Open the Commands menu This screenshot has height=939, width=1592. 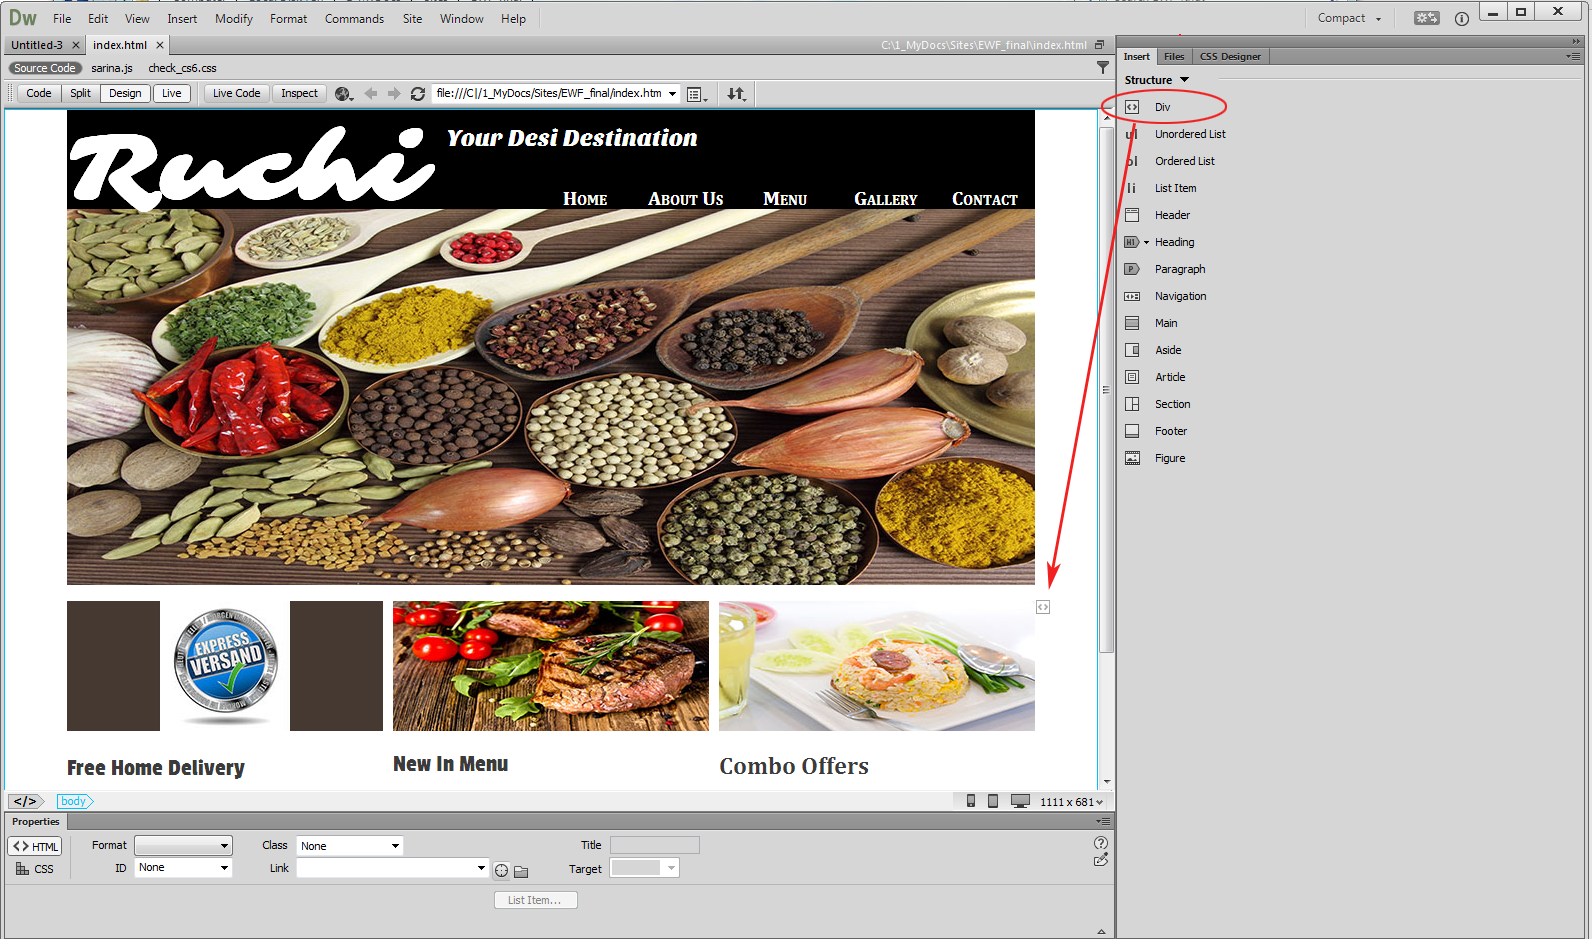click(x=354, y=19)
